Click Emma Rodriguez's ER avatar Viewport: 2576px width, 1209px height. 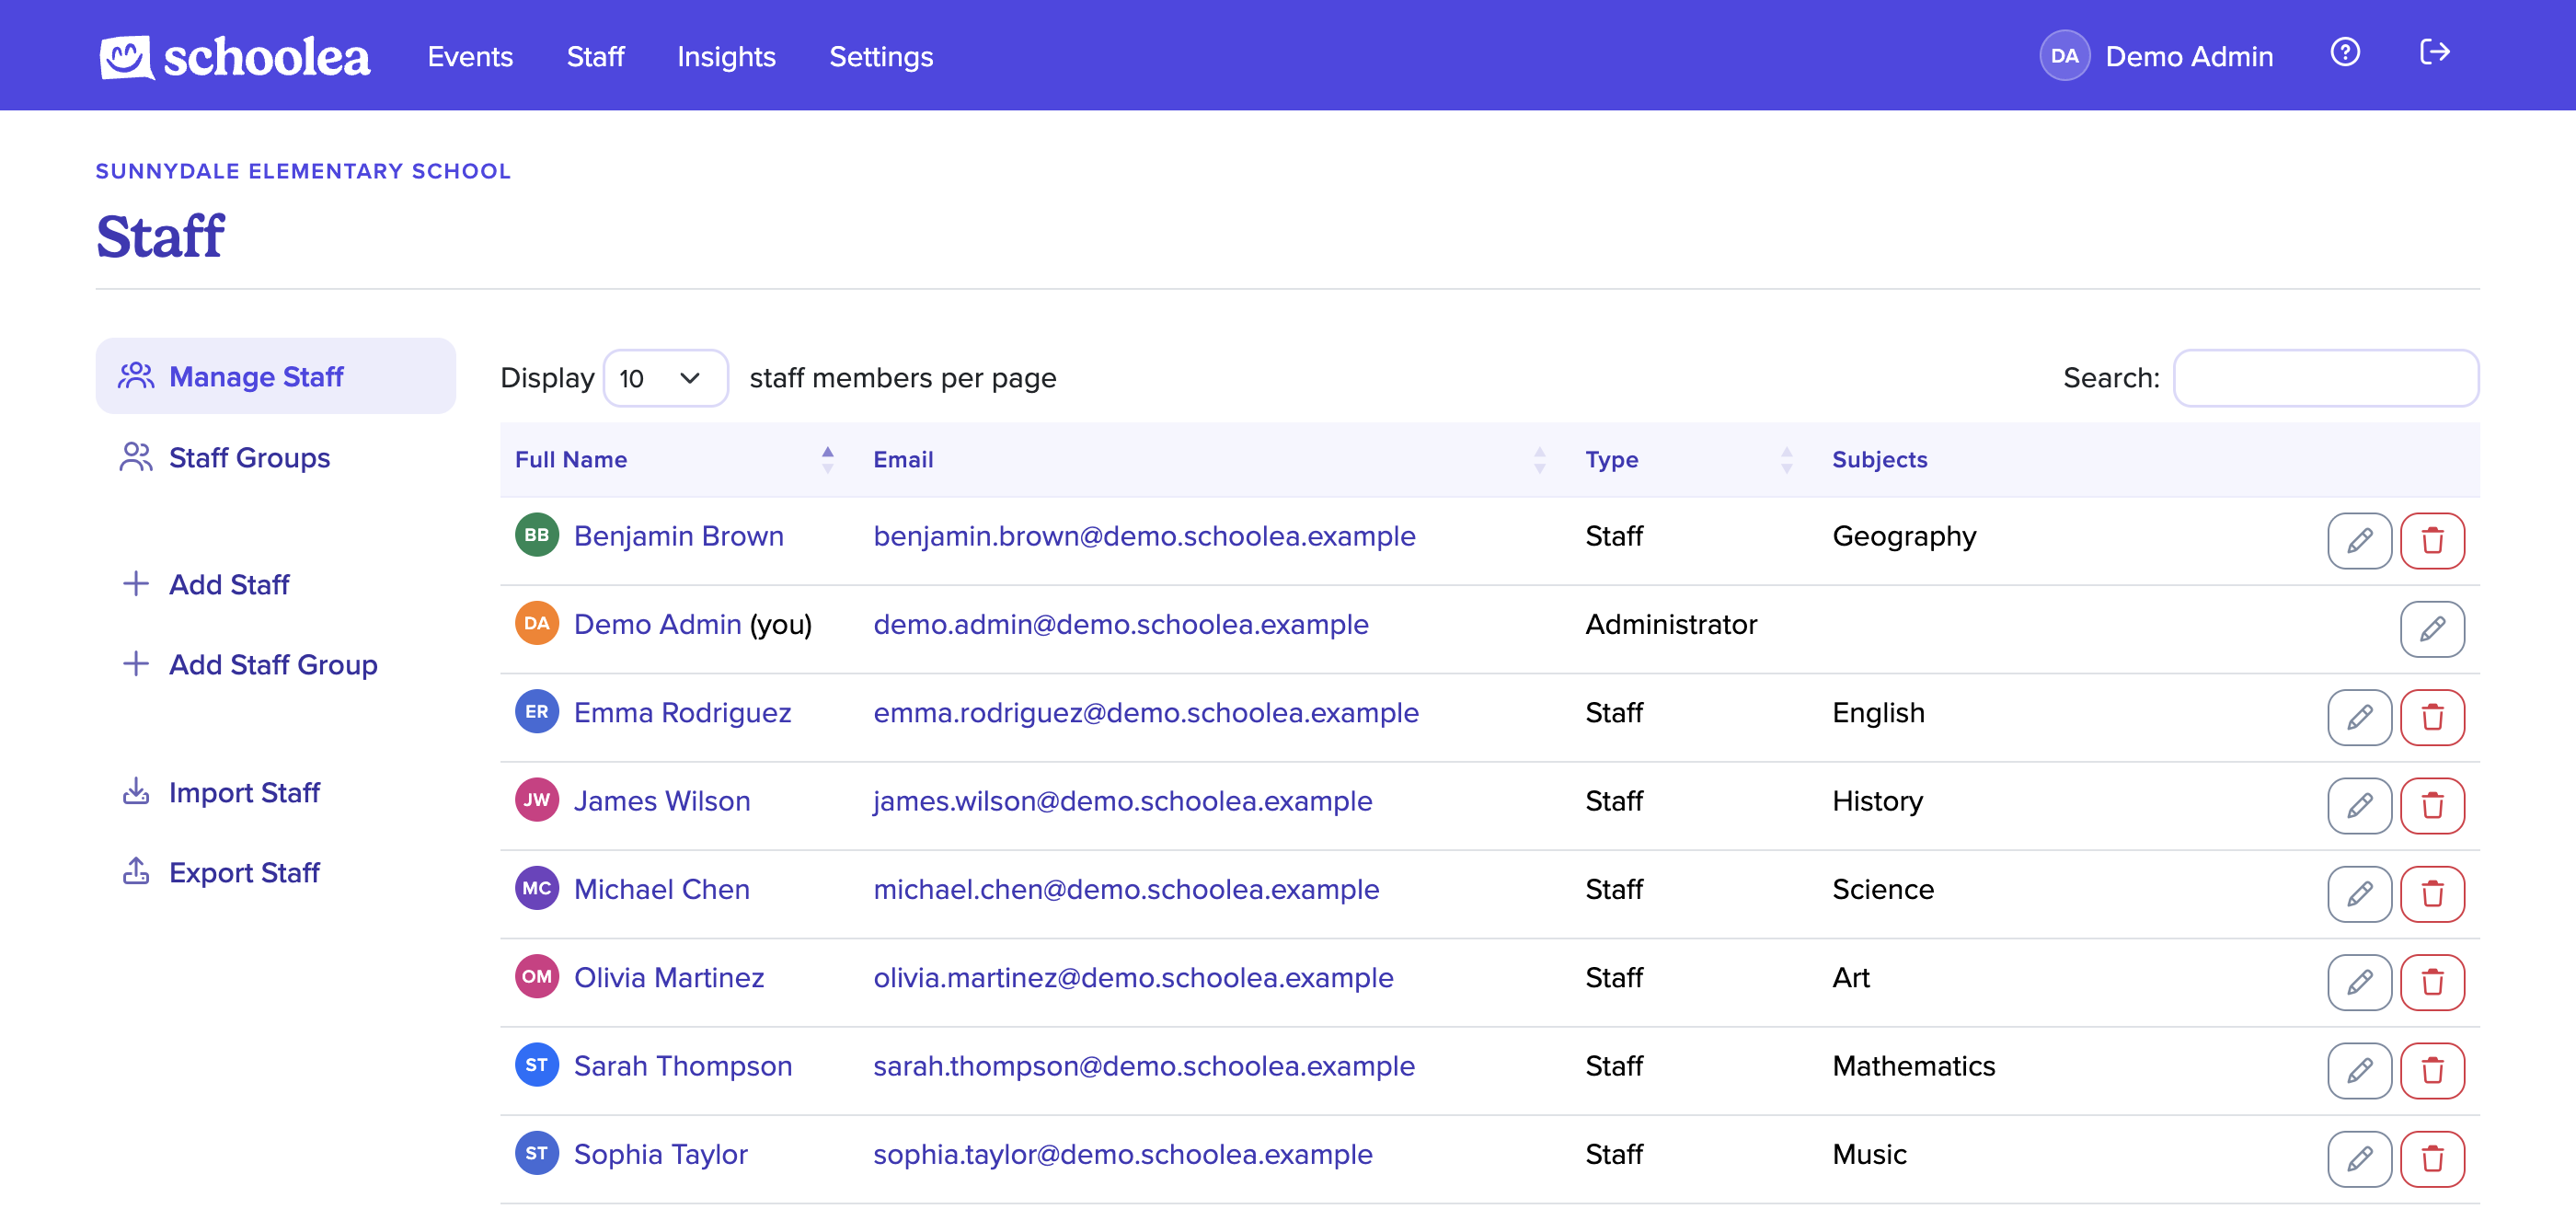(537, 712)
